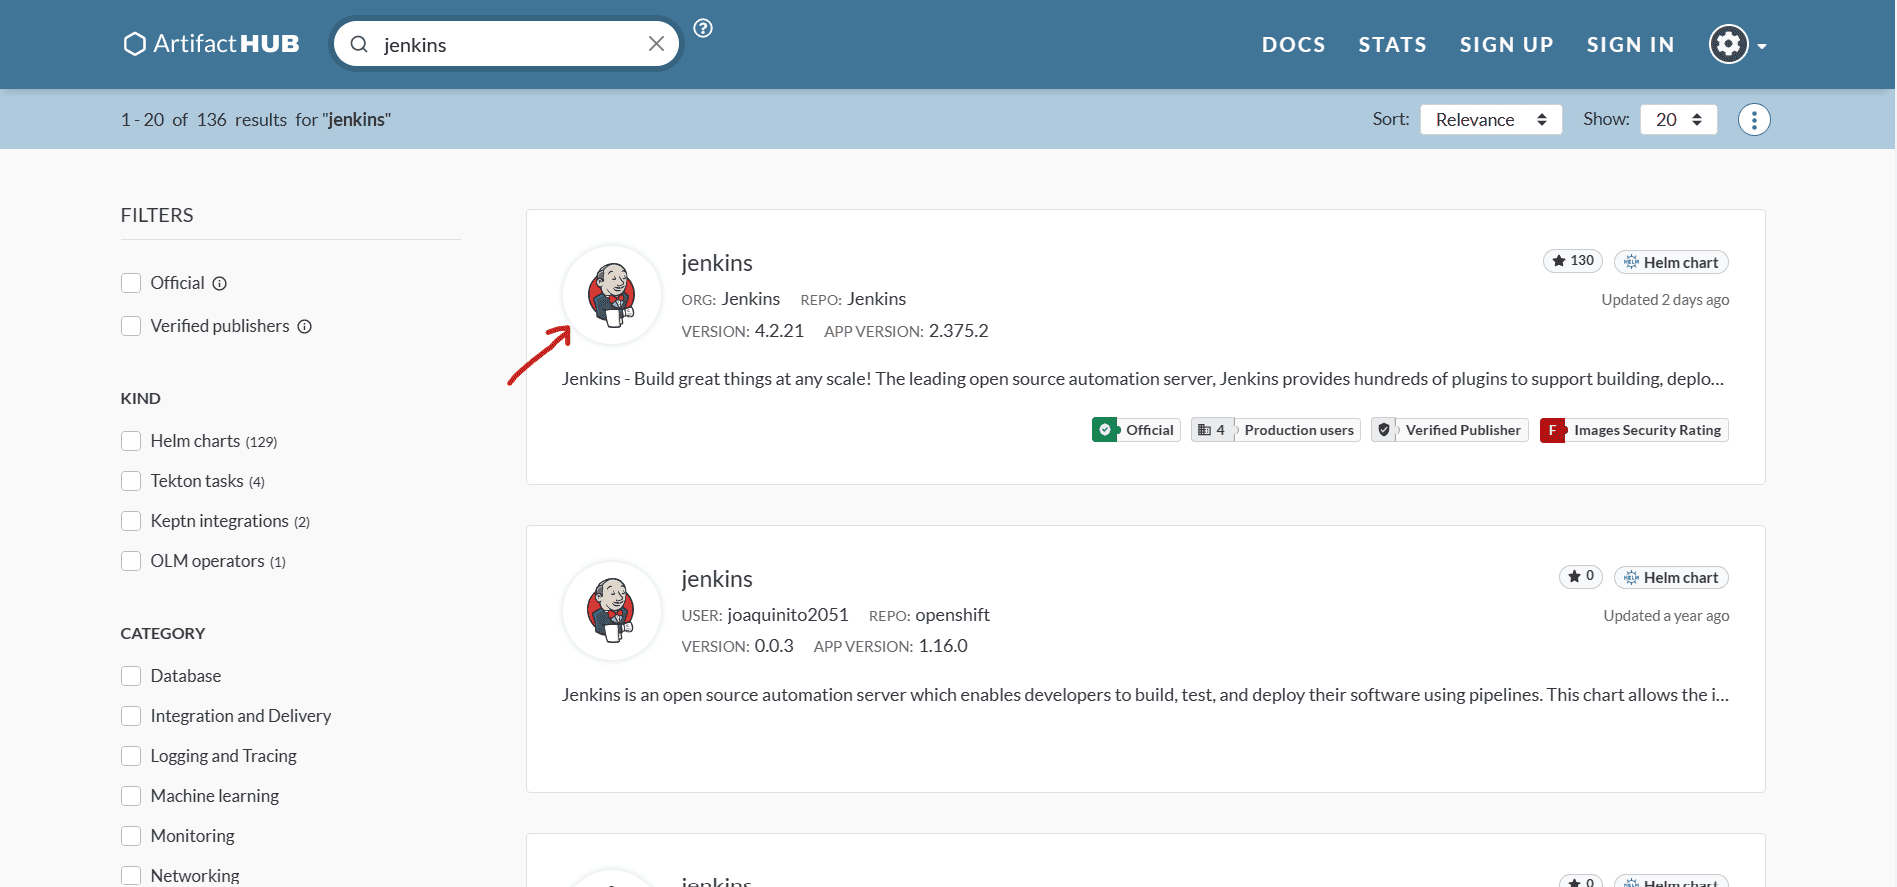The image size is (1897, 887).
Task: Click the version 0.0.3 text
Action: (x=774, y=646)
